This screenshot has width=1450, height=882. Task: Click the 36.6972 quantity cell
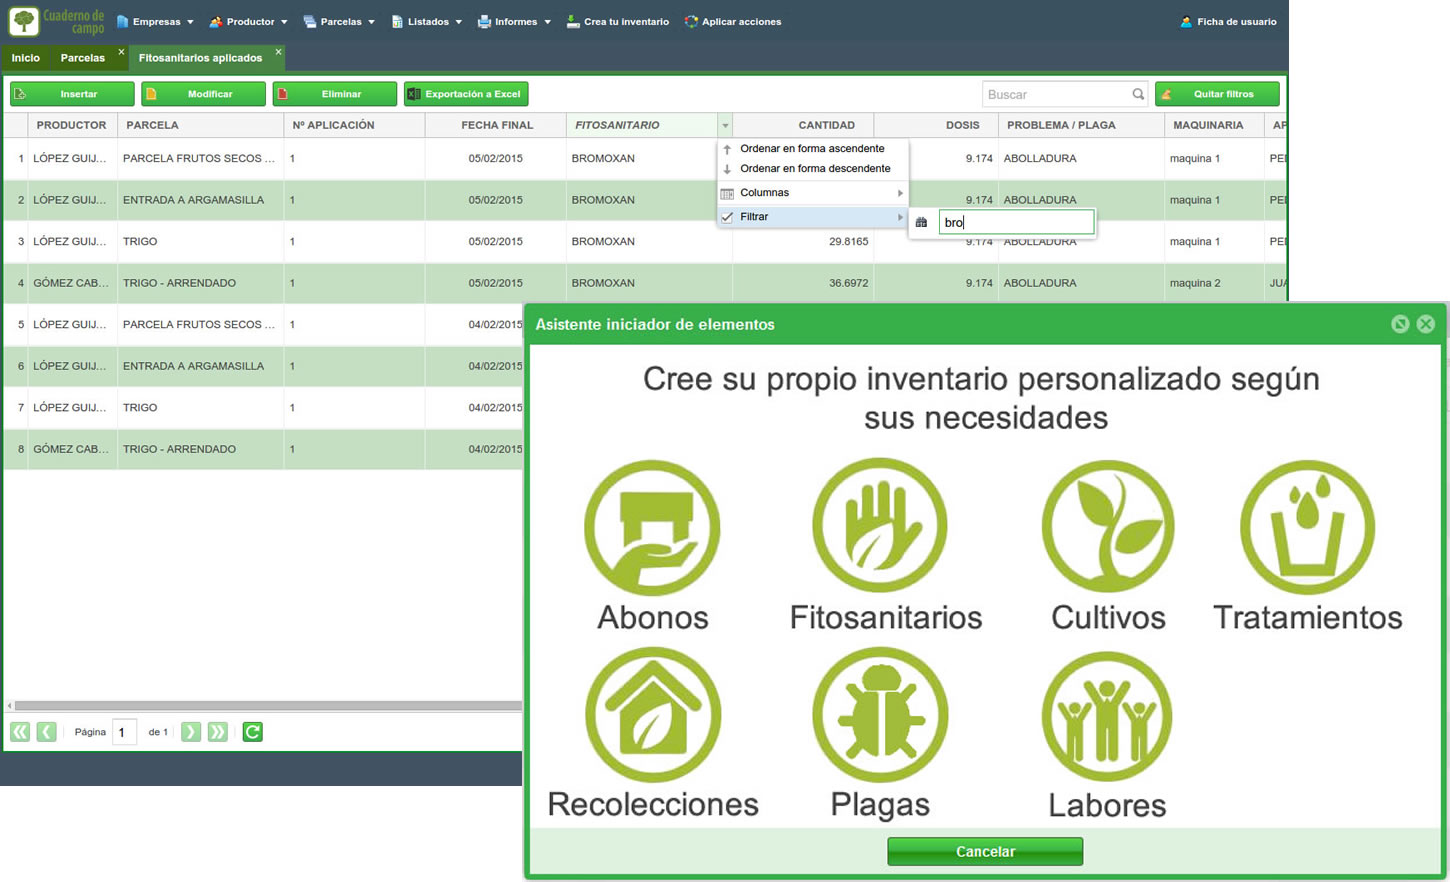pyautogui.click(x=803, y=283)
